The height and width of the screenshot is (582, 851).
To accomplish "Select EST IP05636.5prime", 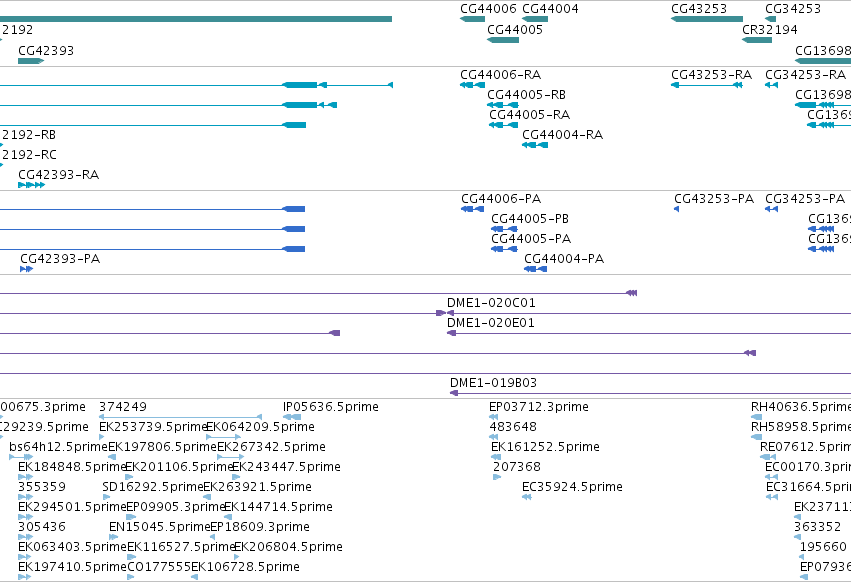I will (x=331, y=407).
